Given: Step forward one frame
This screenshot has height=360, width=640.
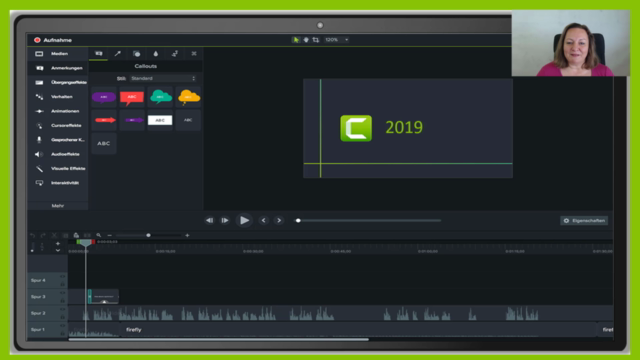Looking at the screenshot, I should (225, 220).
